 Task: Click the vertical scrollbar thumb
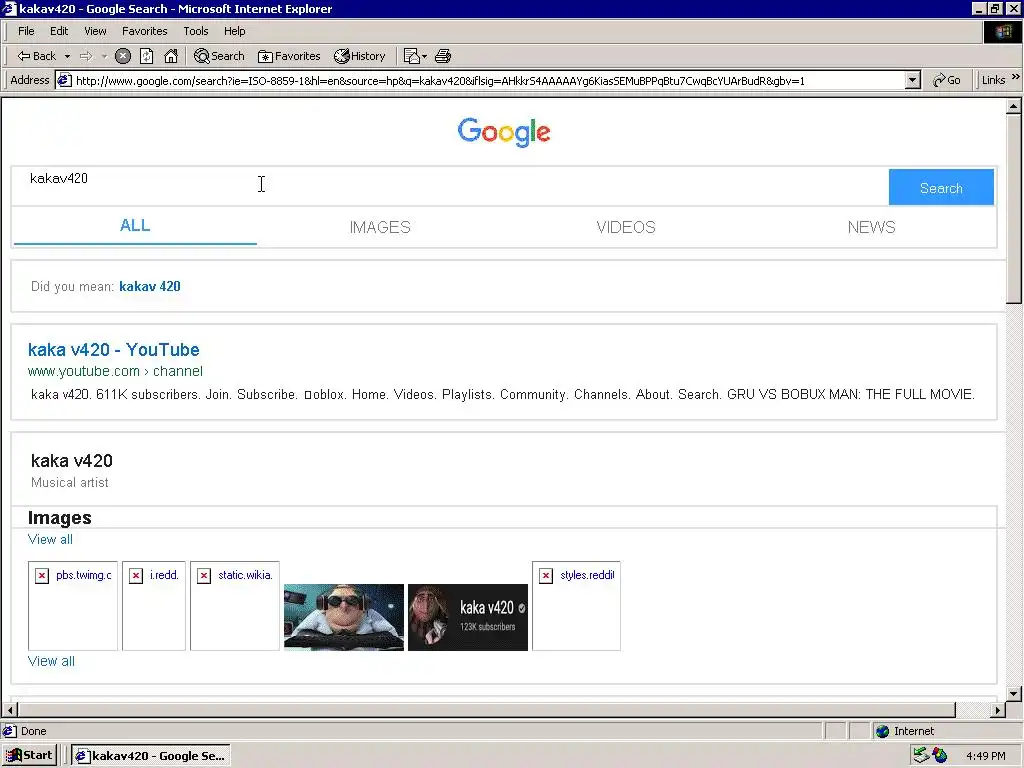tap(1014, 208)
